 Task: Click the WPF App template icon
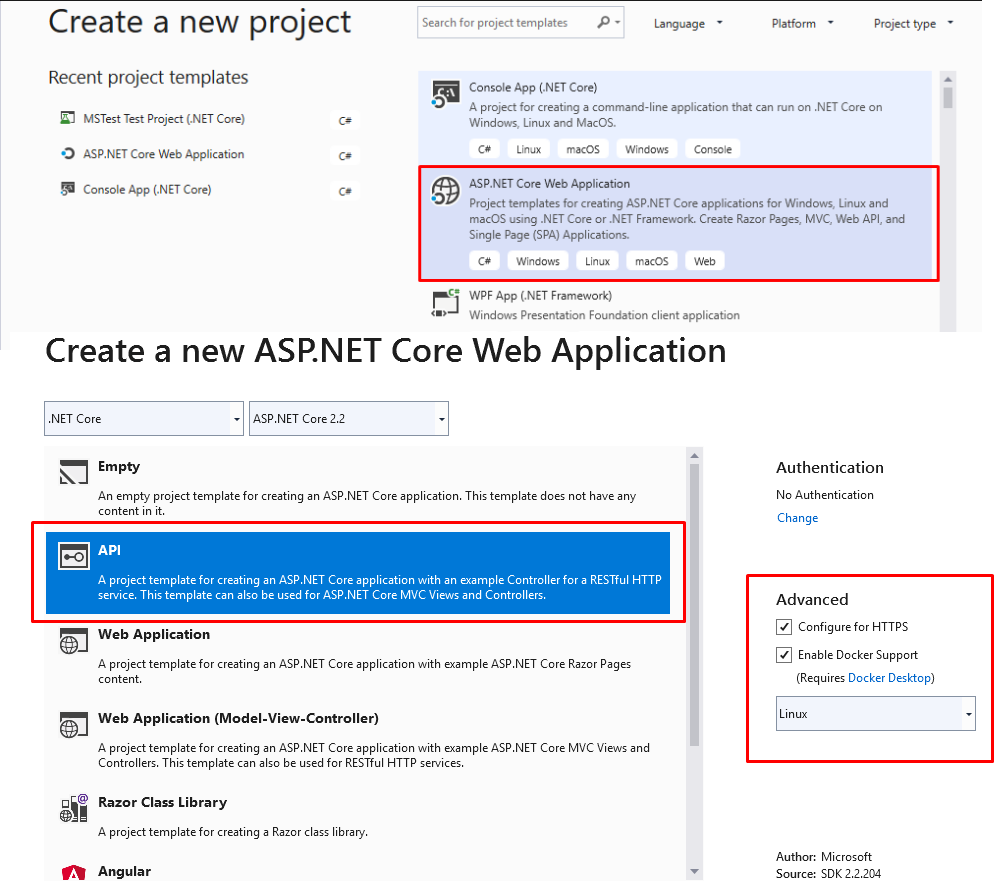445,303
